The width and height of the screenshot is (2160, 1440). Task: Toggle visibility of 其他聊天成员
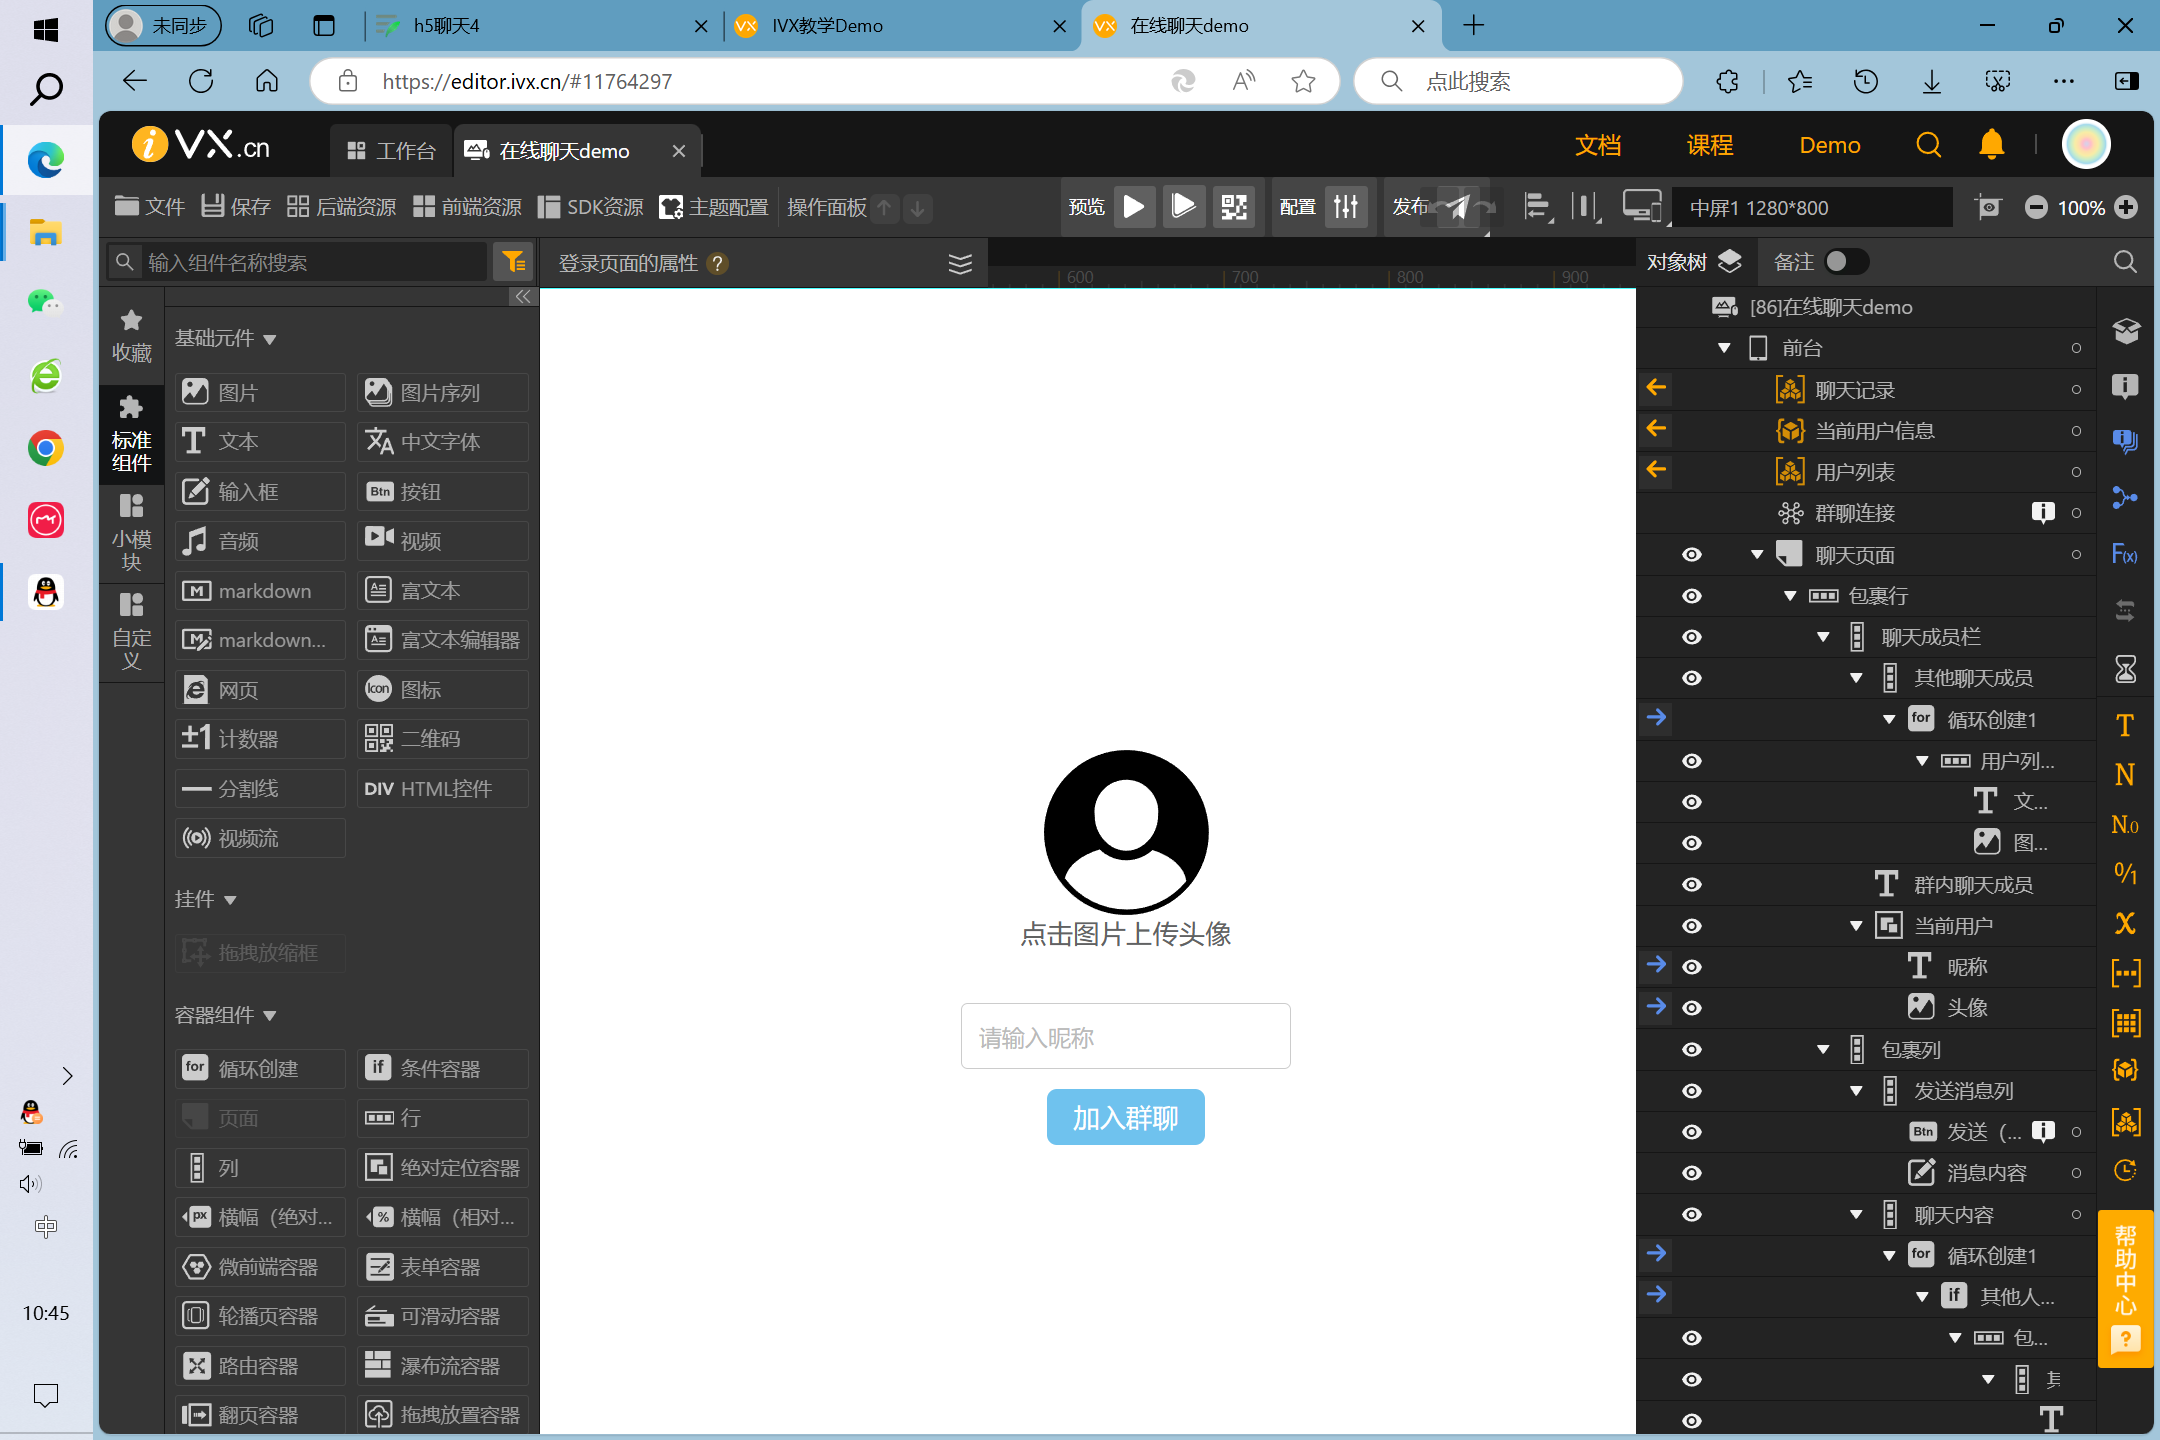coord(1691,678)
